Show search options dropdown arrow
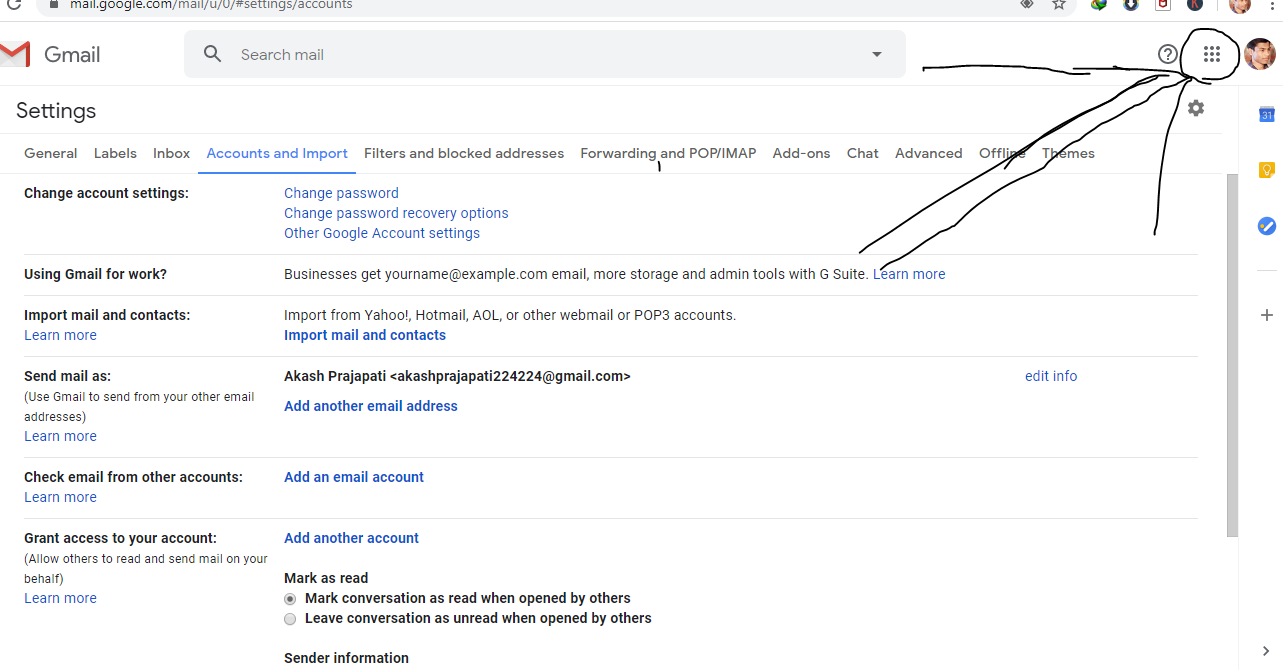This screenshot has height=670, width=1283. pyautogui.click(x=877, y=54)
